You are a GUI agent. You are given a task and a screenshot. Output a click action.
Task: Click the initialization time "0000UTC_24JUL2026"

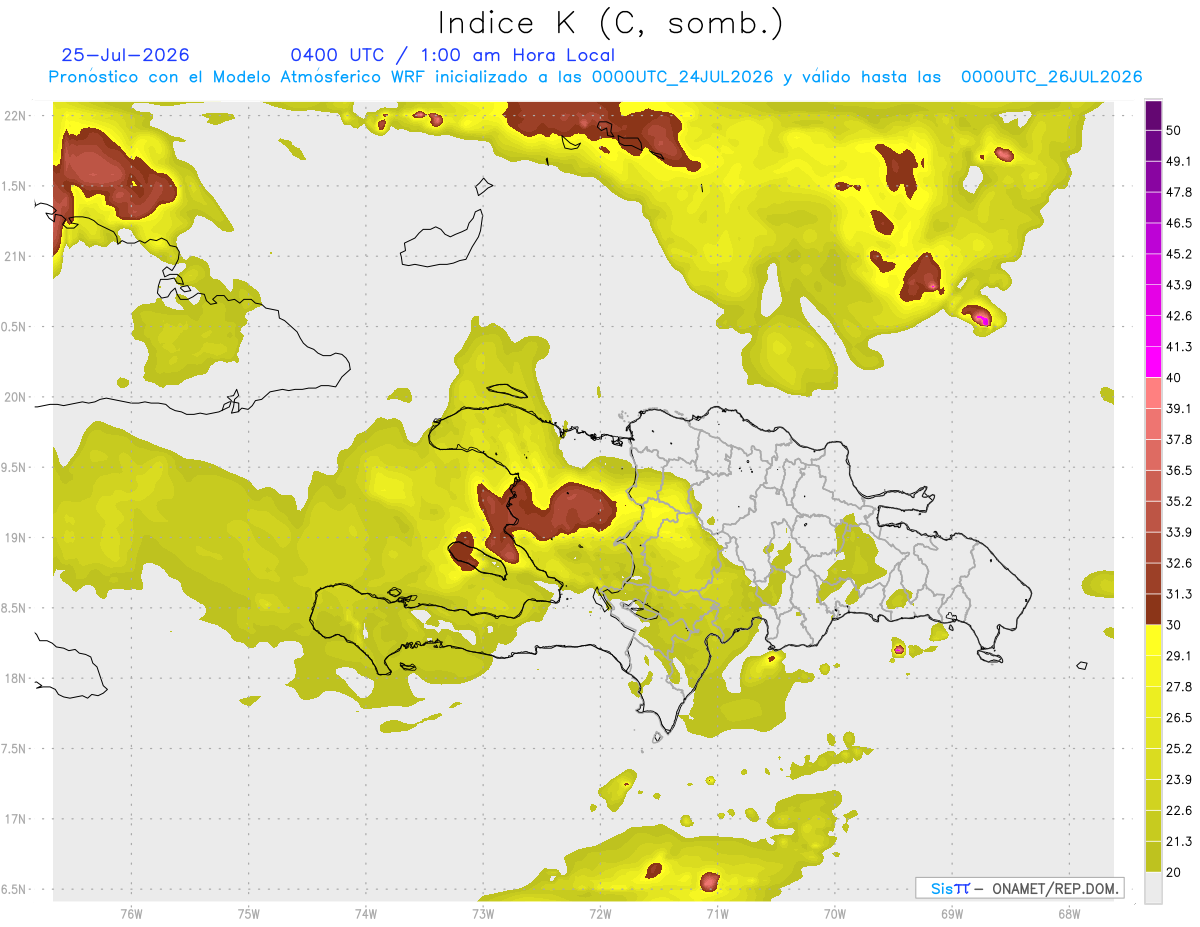tap(682, 77)
